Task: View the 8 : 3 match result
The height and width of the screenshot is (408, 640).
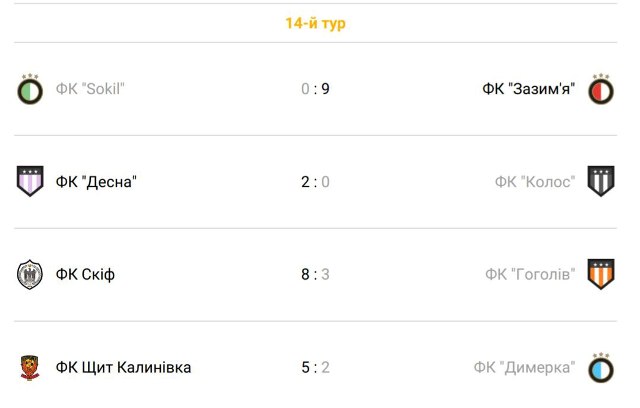Action: pyautogui.click(x=316, y=275)
